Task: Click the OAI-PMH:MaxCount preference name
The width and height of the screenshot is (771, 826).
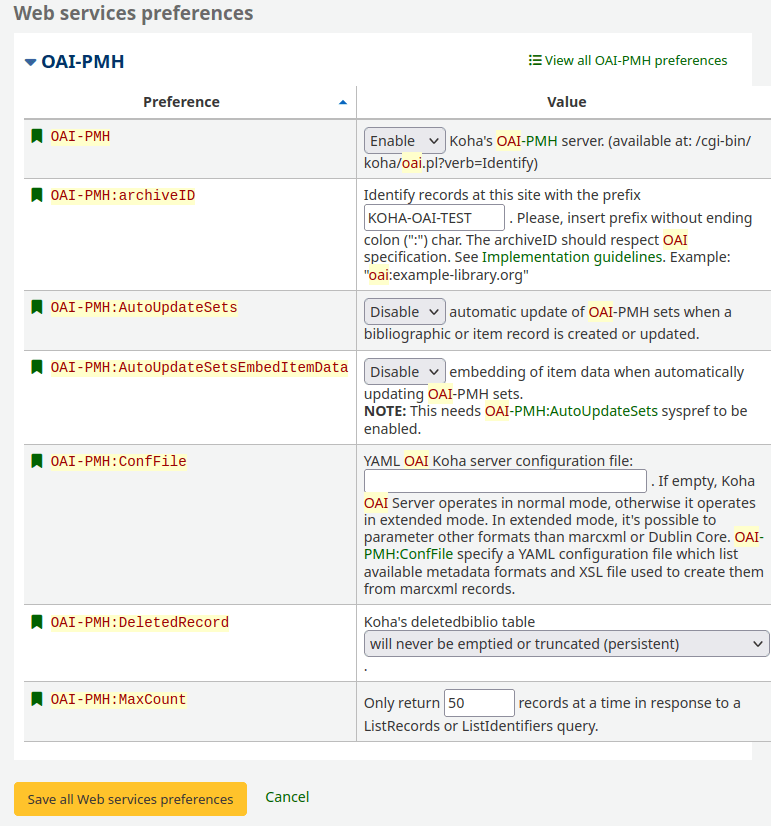Action: [118, 699]
